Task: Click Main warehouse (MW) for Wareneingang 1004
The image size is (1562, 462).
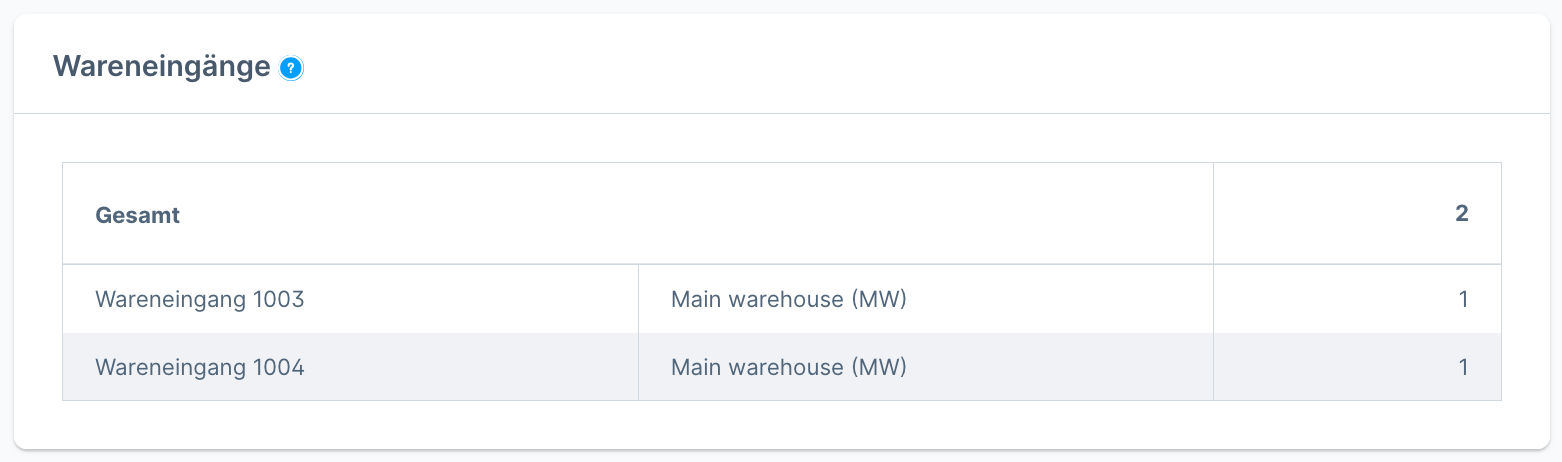Action: (788, 367)
